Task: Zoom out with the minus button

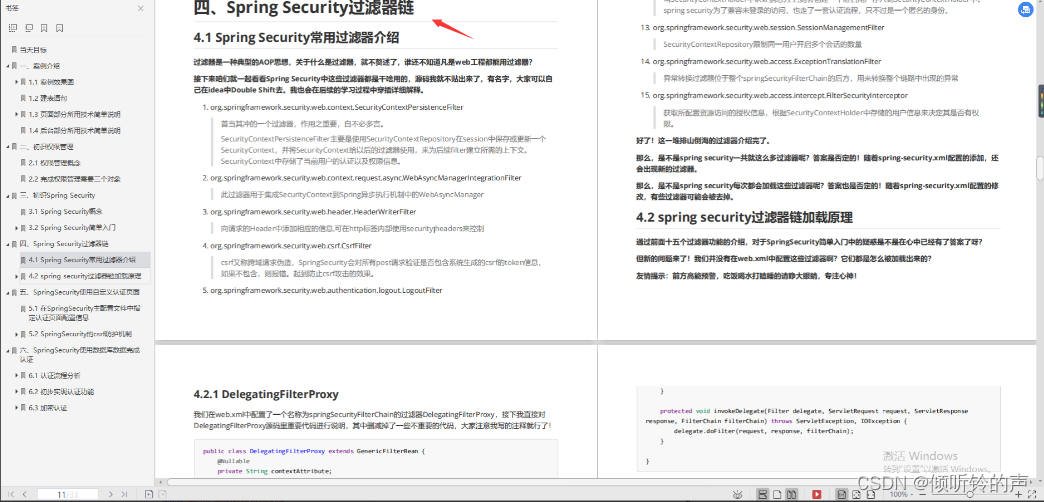Action: (x=923, y=495)
